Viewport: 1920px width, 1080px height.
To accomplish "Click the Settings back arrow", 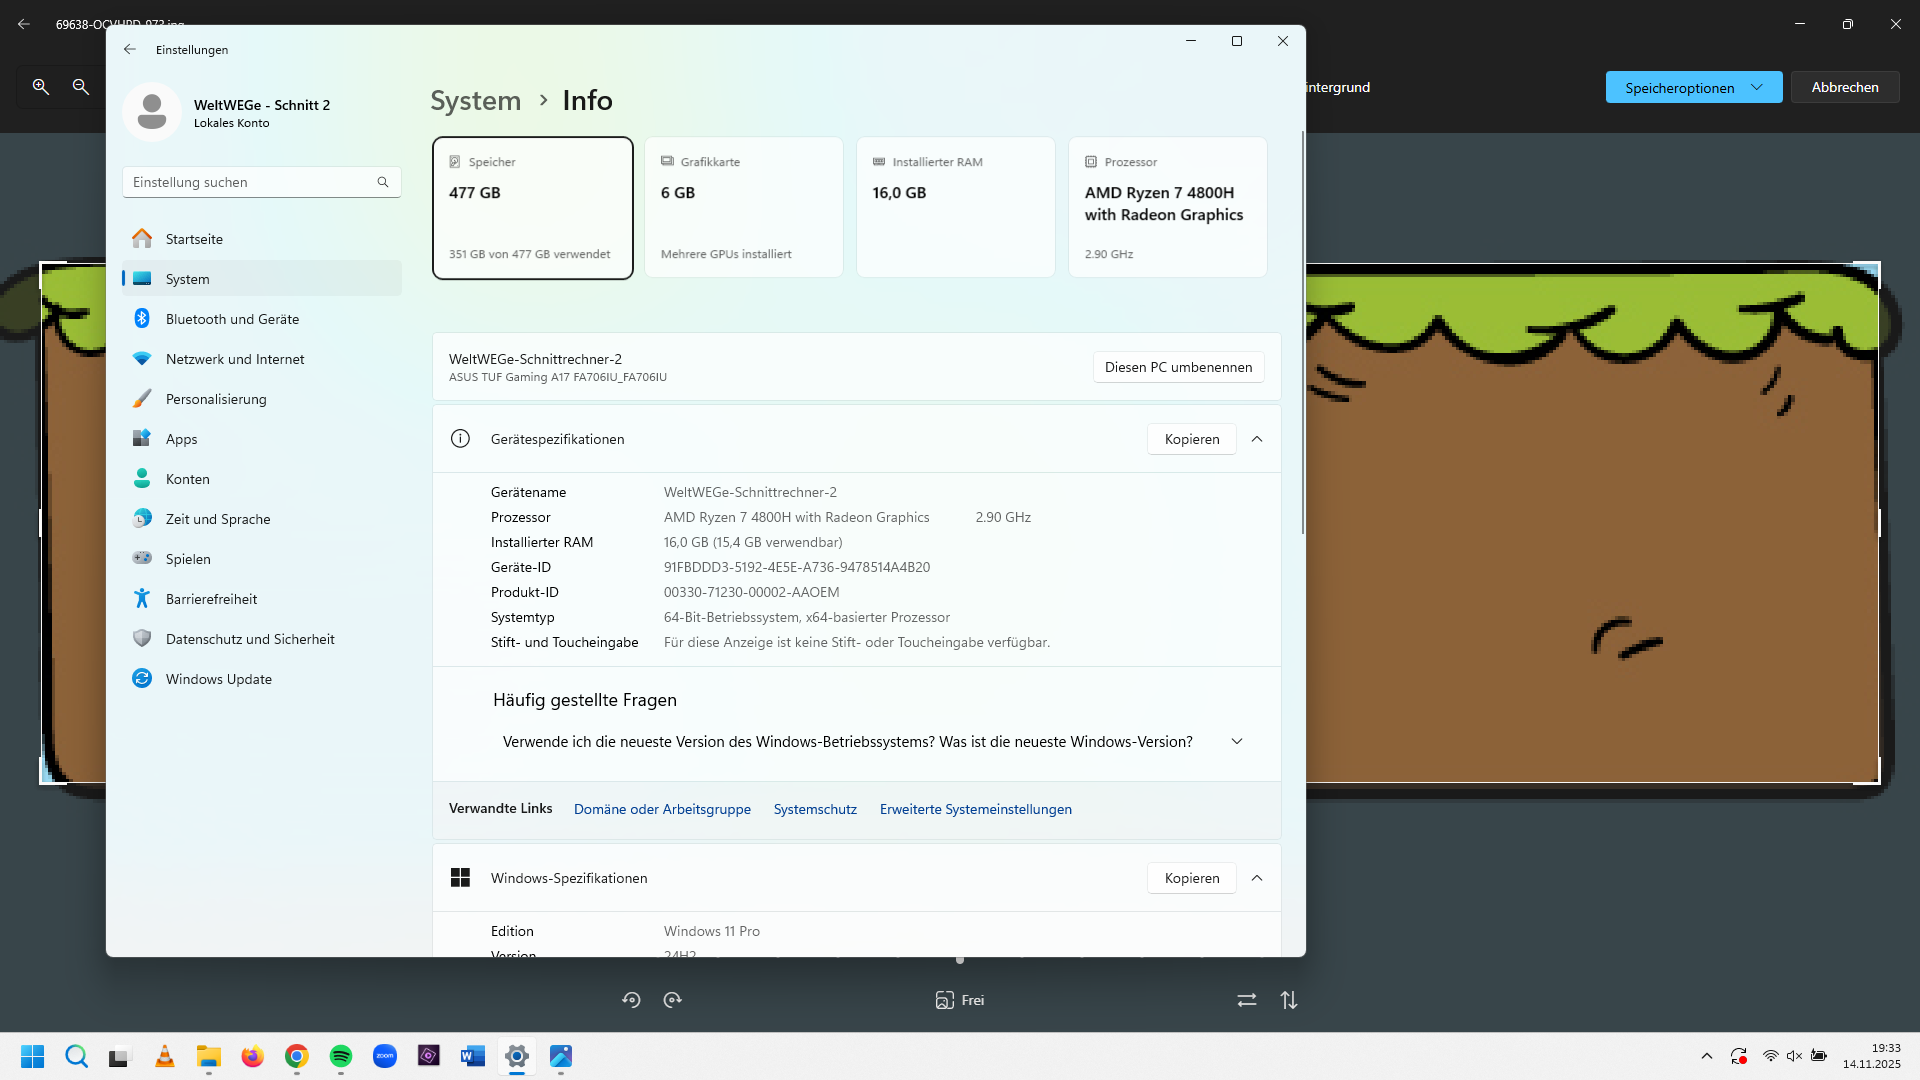I will coord(130,49).
